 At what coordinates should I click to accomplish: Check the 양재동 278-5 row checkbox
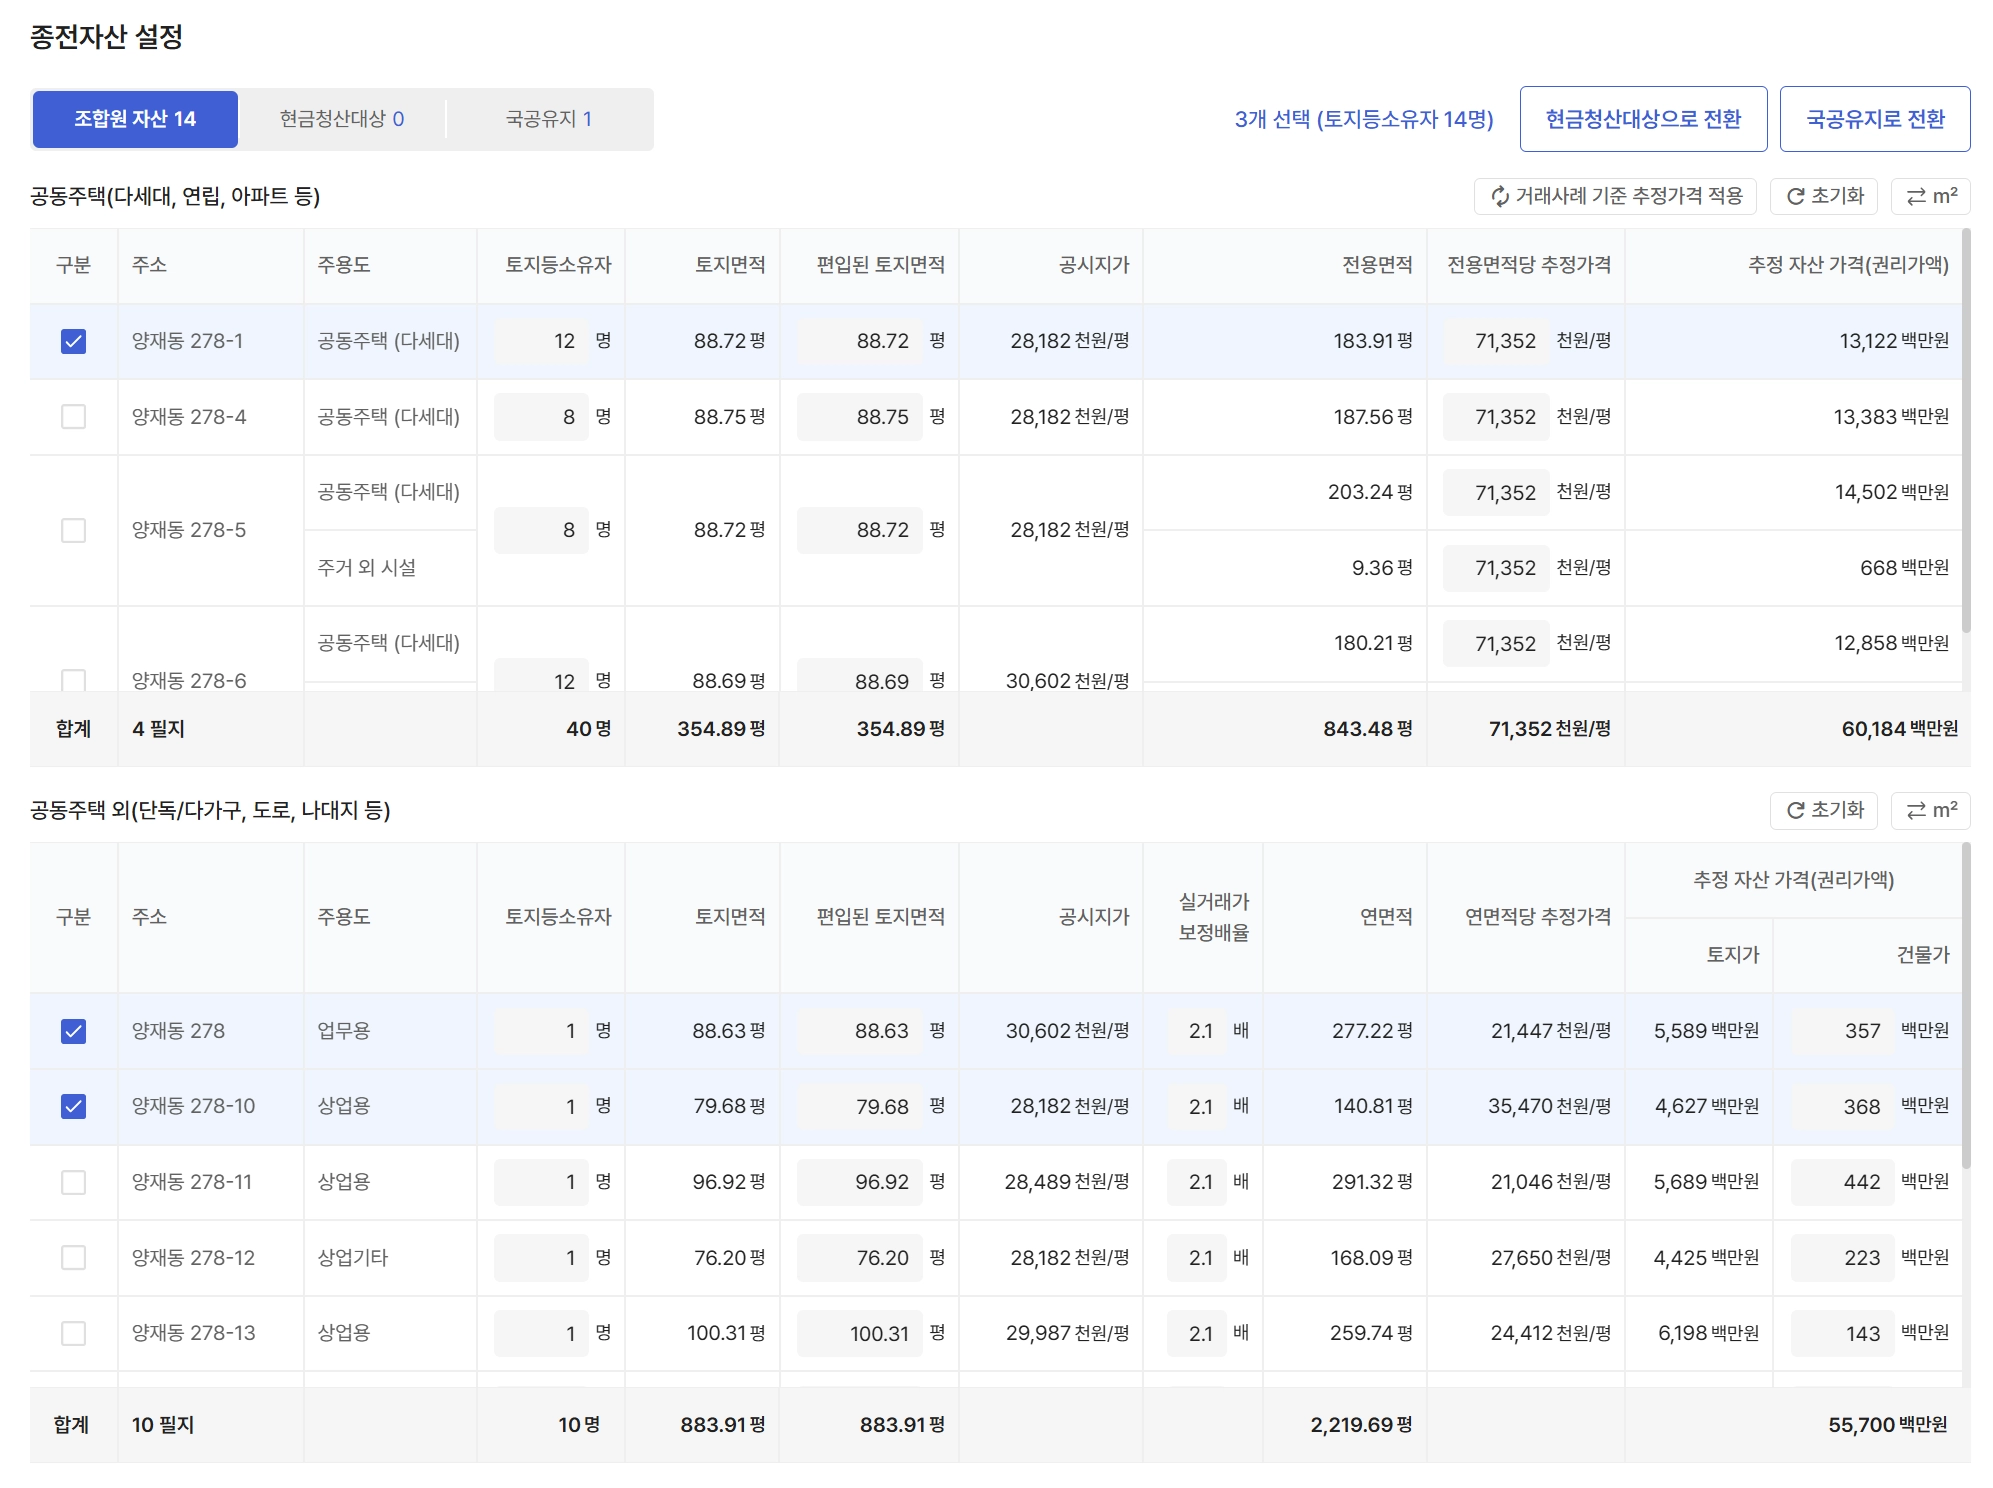pos(73,530)
